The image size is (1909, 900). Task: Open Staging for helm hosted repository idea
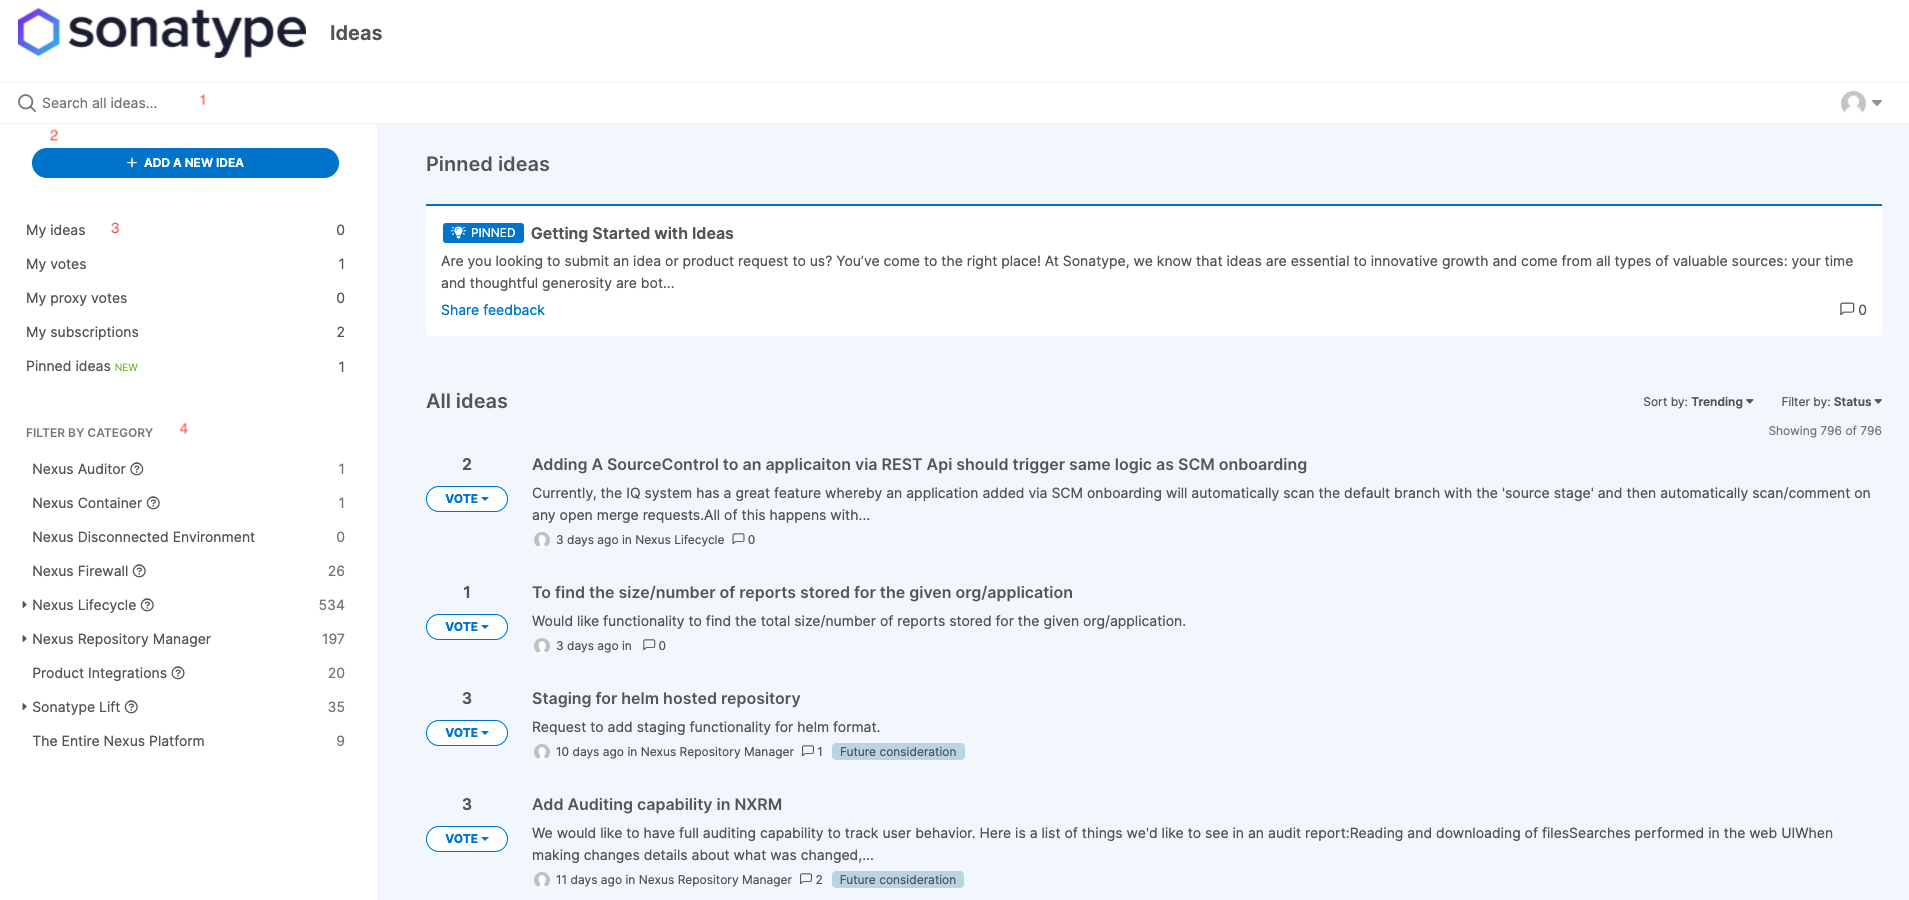(666, 698)
